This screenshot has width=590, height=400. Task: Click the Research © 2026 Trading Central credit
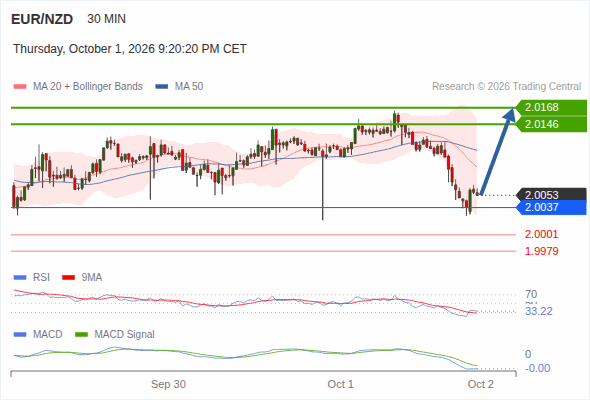coord(506,87)
